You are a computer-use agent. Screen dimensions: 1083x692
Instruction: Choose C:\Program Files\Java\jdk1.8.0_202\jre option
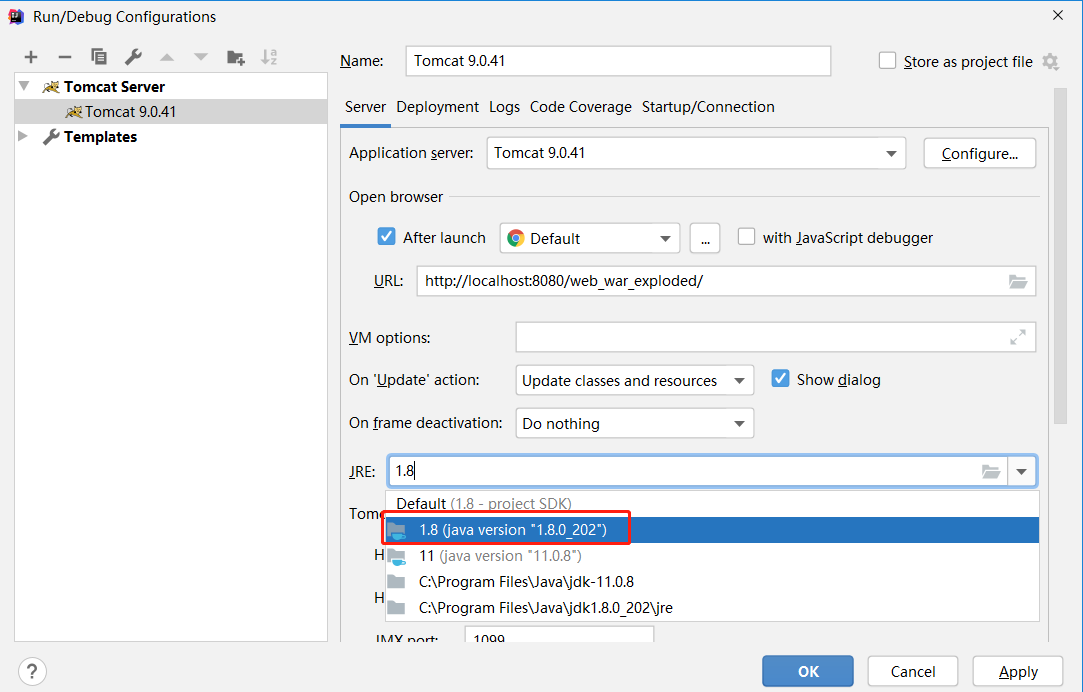712,608
